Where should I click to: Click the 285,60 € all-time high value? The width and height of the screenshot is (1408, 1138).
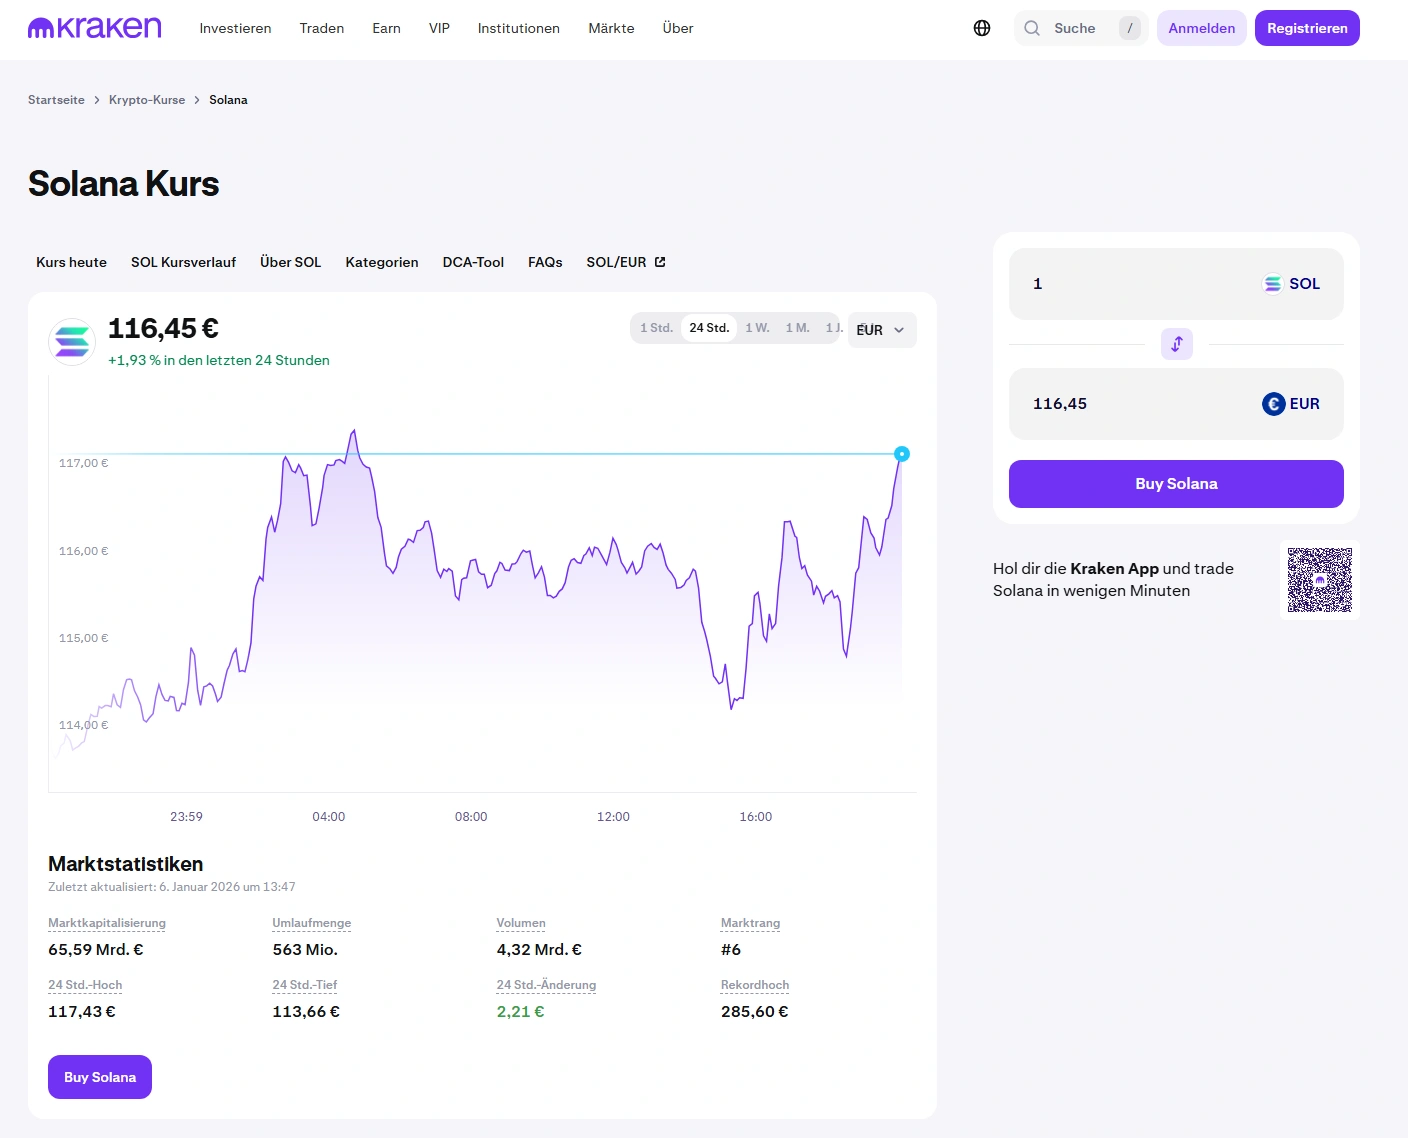point(755,1012)
